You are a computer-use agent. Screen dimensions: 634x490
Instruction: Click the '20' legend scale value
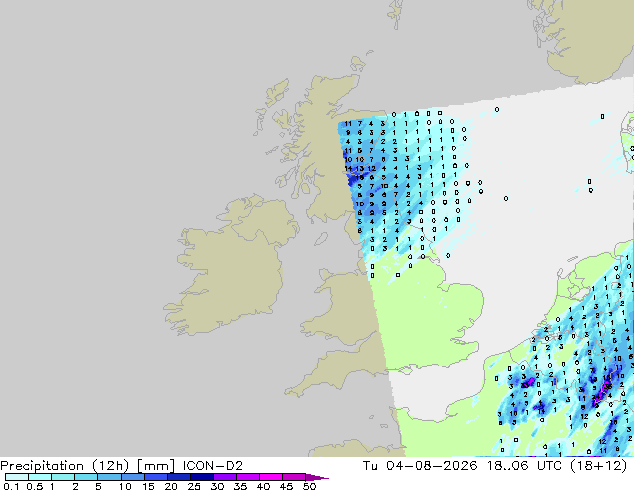pyautogui.click(x=171, y=486)
